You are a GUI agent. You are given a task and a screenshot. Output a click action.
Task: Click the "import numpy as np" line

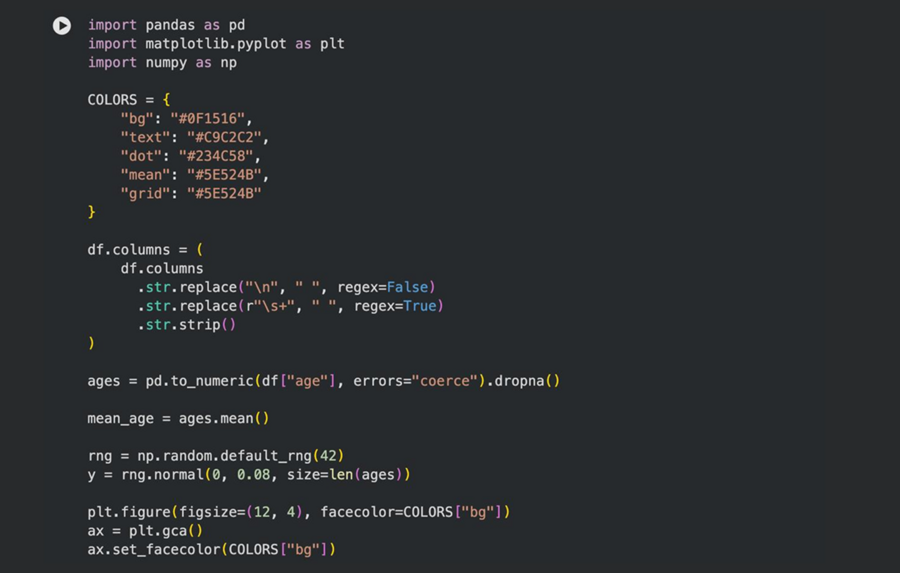(x=162, y=62)
